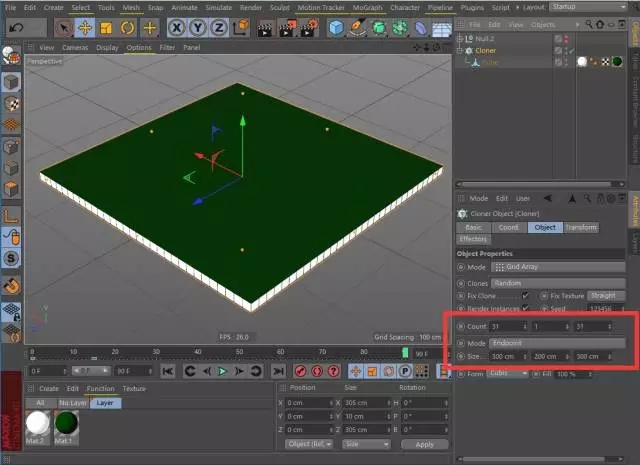Select the Scale tool
This screenshot has height=465, width=640.
106,27
